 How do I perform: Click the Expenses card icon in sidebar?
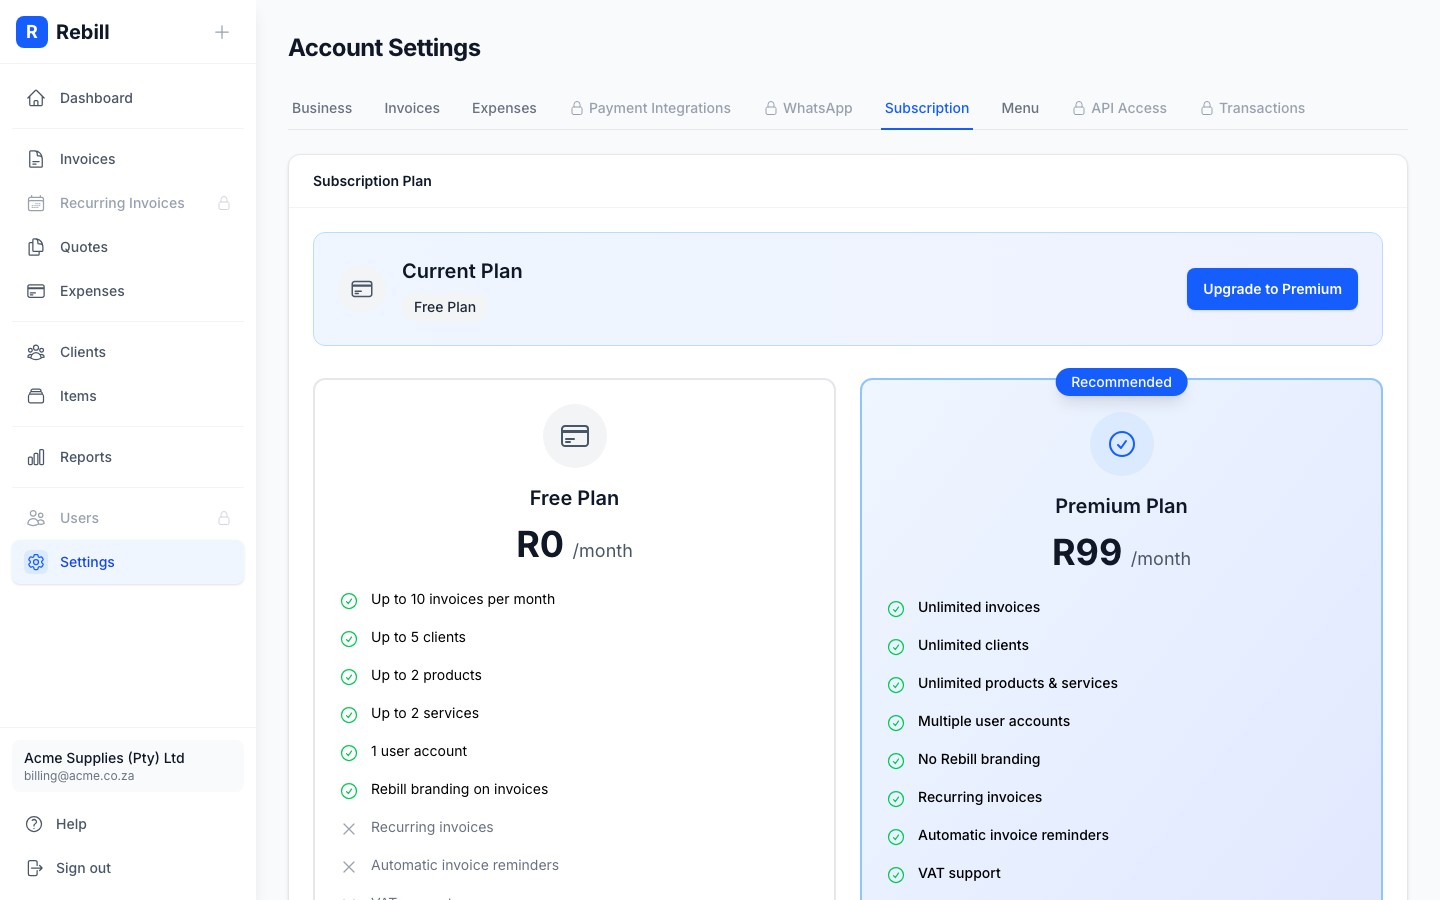coord(36,291)
